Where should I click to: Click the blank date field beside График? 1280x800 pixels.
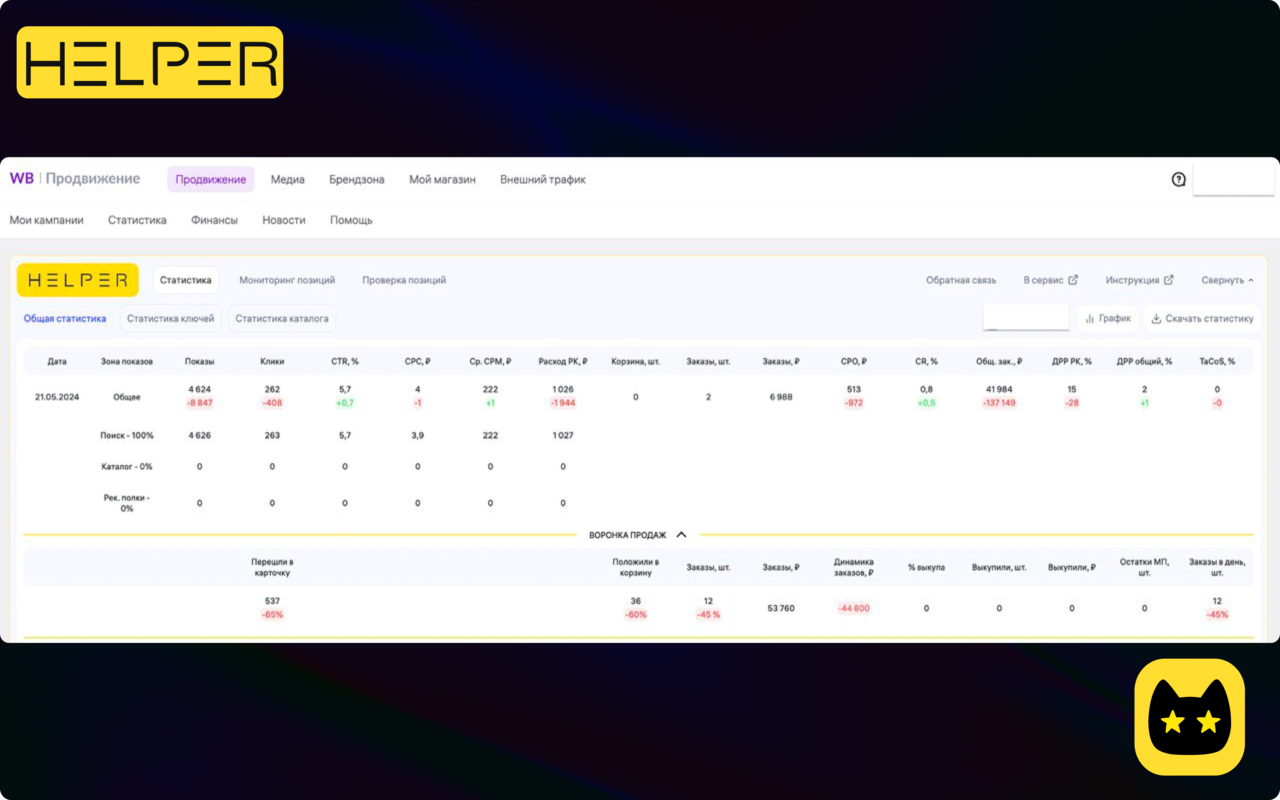[1026, 318]
